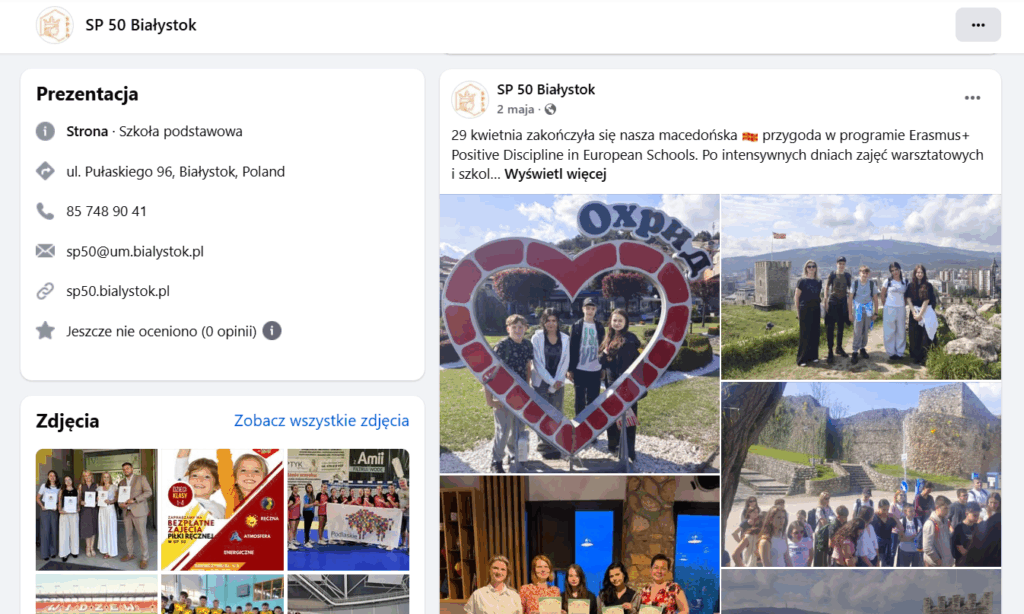Open the team photo with Podlaskie banner

tap(349, 509)
